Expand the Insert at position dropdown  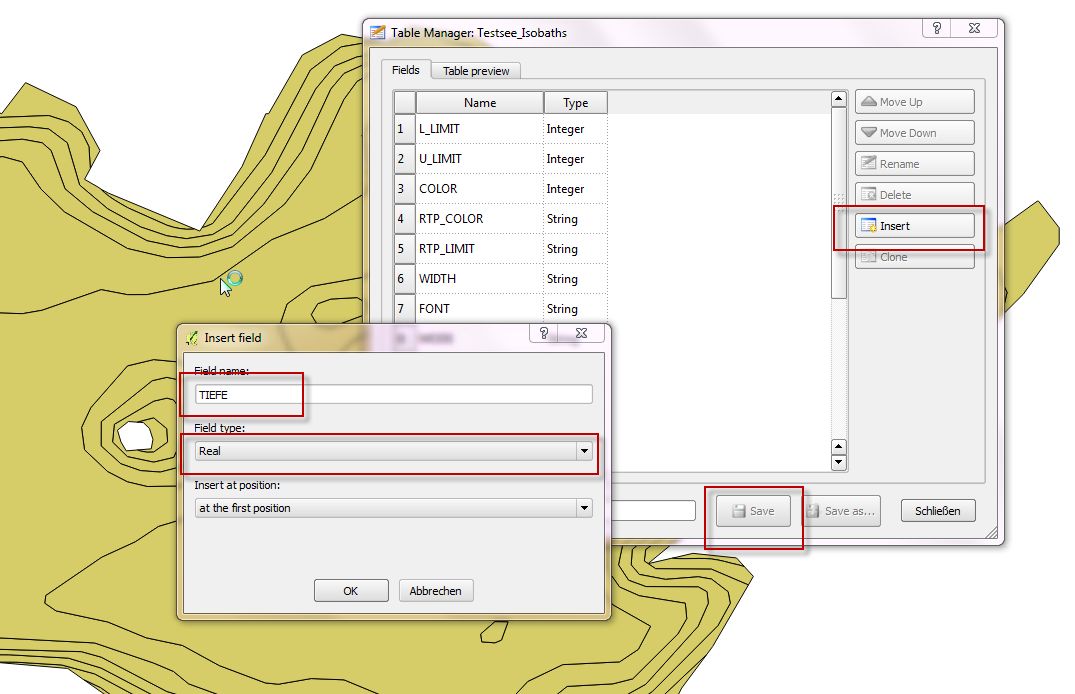tap(394, 508)
